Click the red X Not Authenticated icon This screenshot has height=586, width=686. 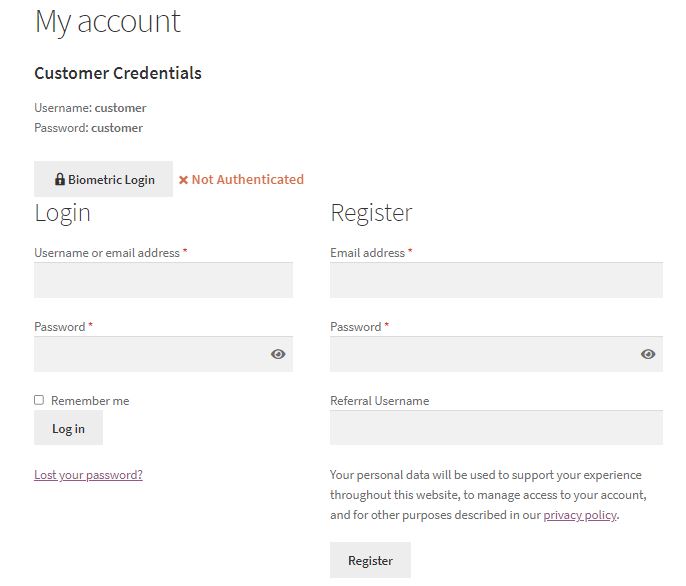click(183, 180)
